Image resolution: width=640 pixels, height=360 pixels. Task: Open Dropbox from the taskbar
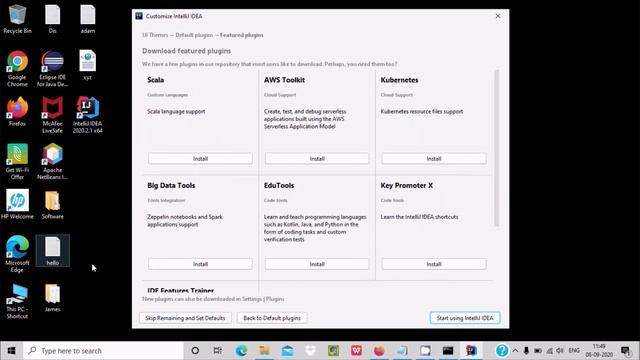[x=310, y=351]
